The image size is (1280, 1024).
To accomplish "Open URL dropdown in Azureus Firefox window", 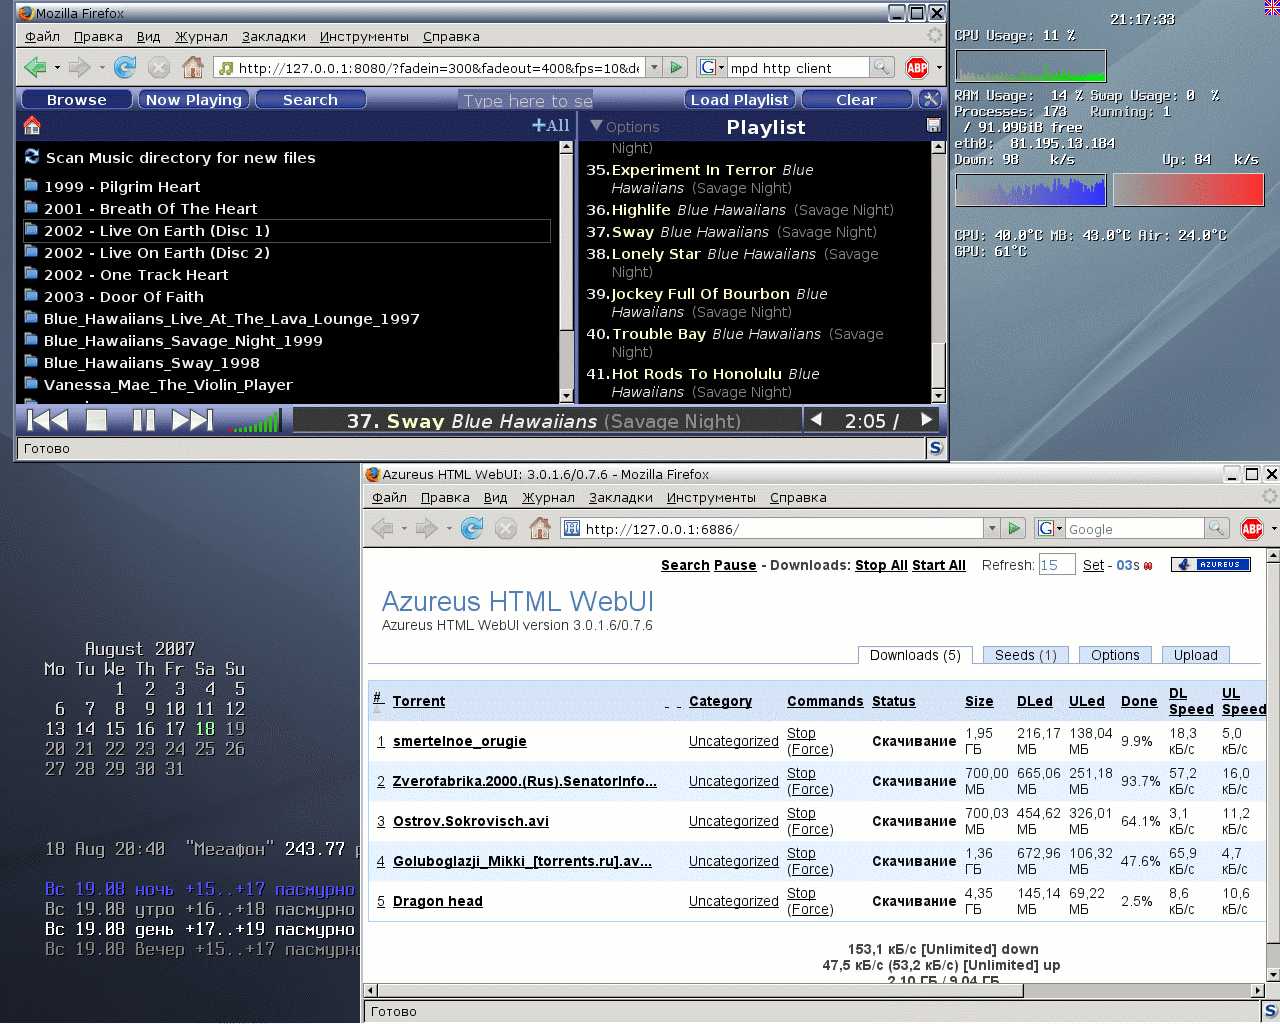I will click(992, 528).
